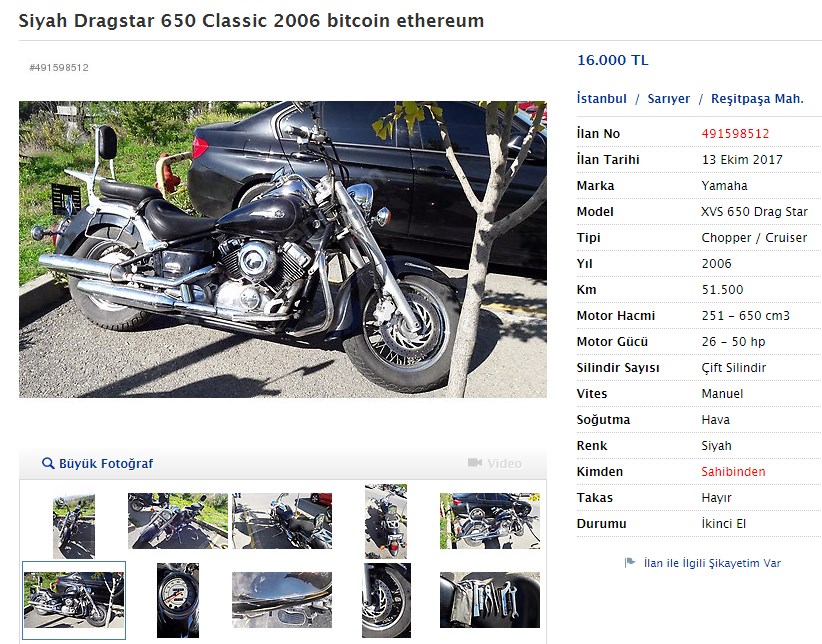Screen dimensions: 822x644
Task: Open the main motorcycle photo
Action: coord(283,249)
